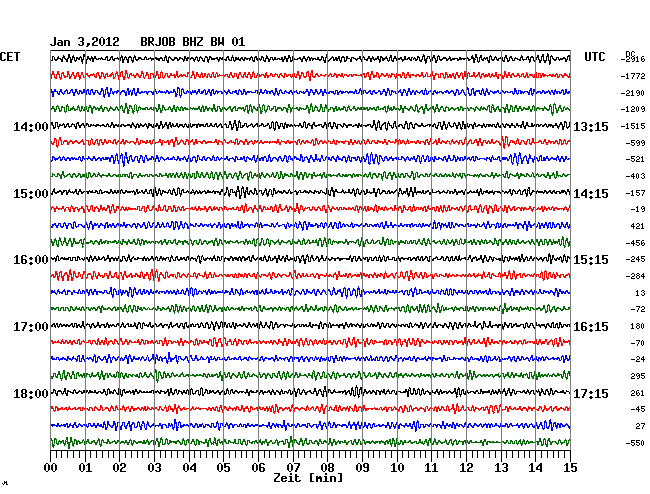Click the DC offset value "-157"
Screen dimensions: 650x494
point(635,193)
